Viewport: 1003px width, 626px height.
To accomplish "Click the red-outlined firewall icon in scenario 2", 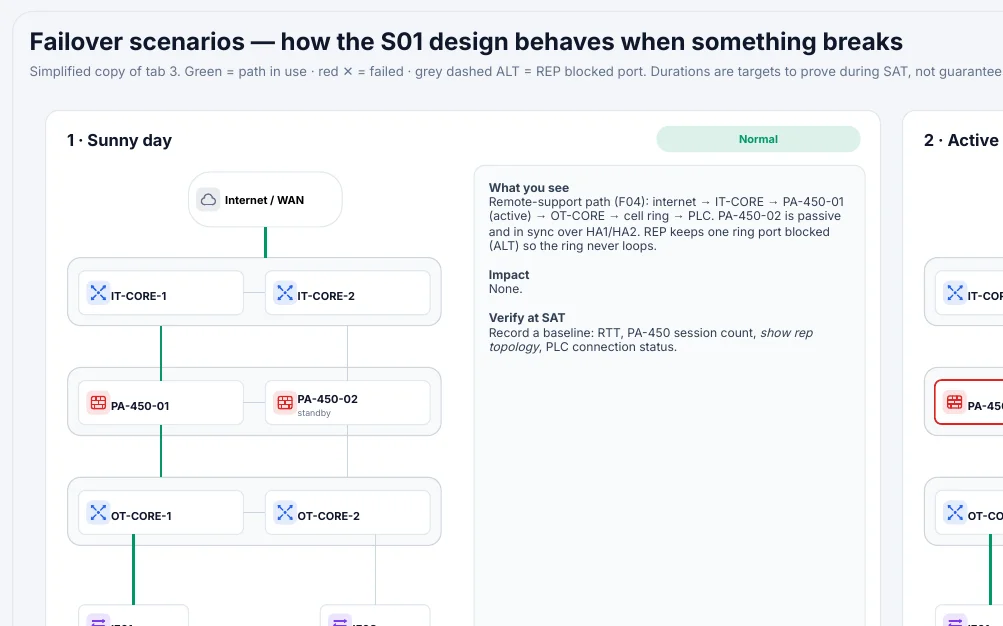I will point(954,402).
